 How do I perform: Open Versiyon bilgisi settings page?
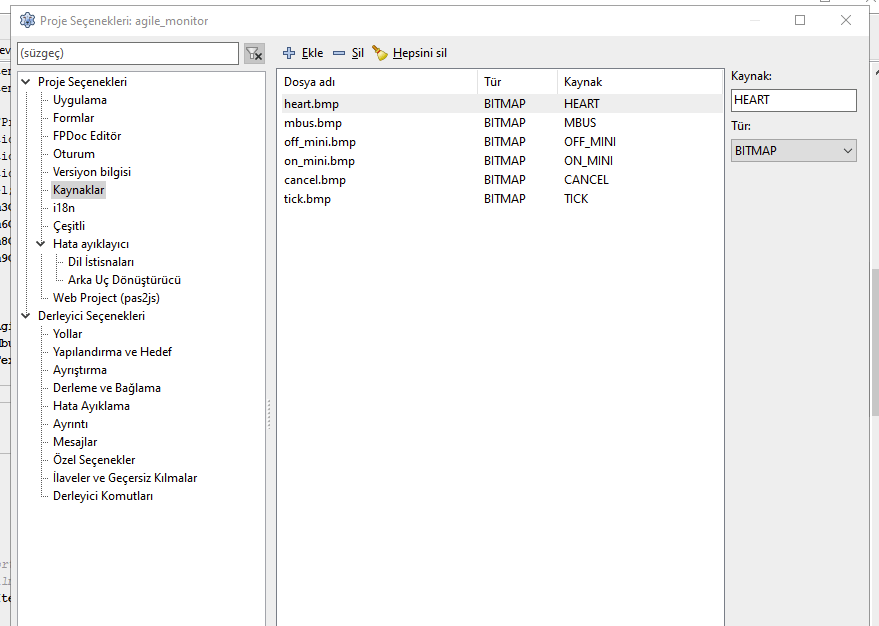click(x=91, y=172)
